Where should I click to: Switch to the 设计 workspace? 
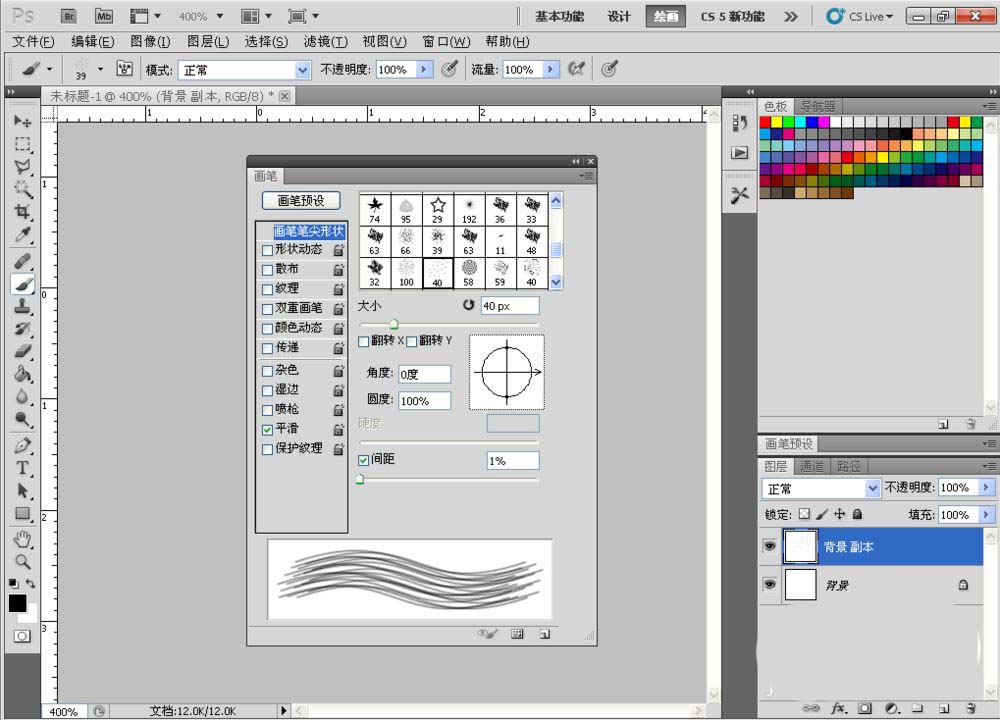[619, 16]
